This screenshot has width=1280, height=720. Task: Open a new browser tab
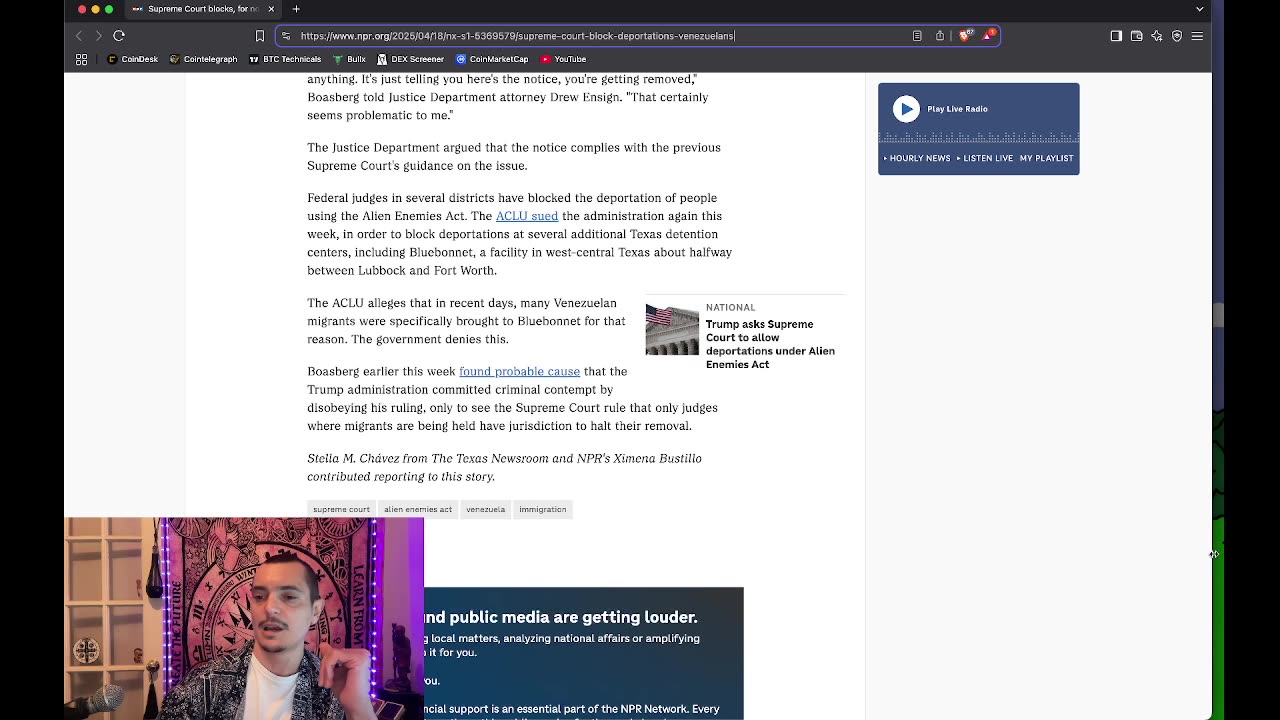[x=296, y=9]
